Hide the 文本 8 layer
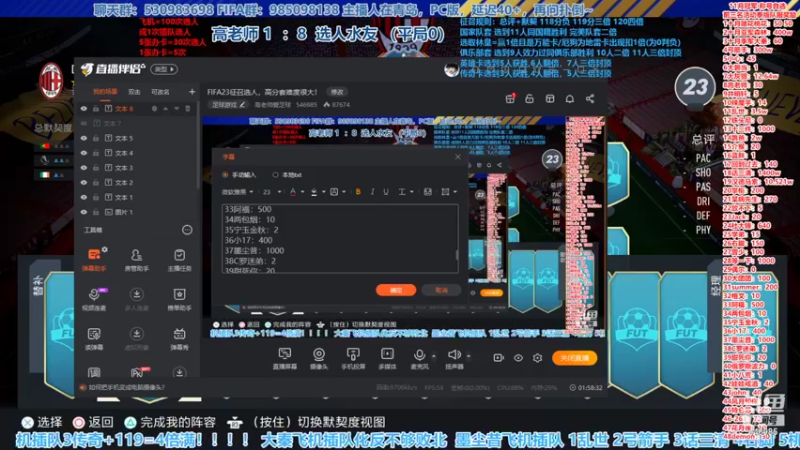This screenshot has width=800, height=450. (x=84, y=109)
